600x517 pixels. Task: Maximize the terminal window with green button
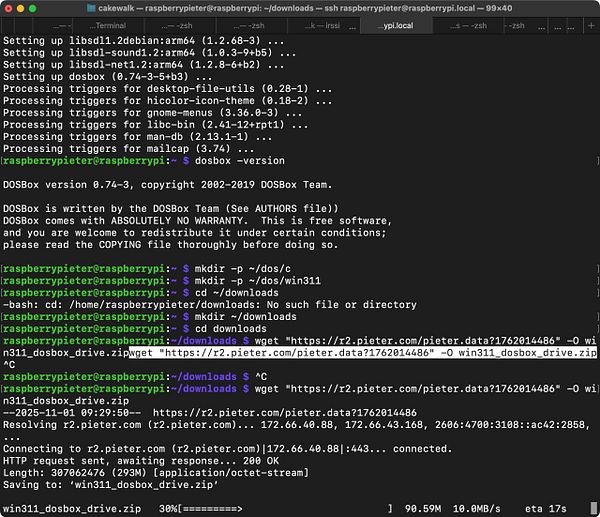[33, 8]
